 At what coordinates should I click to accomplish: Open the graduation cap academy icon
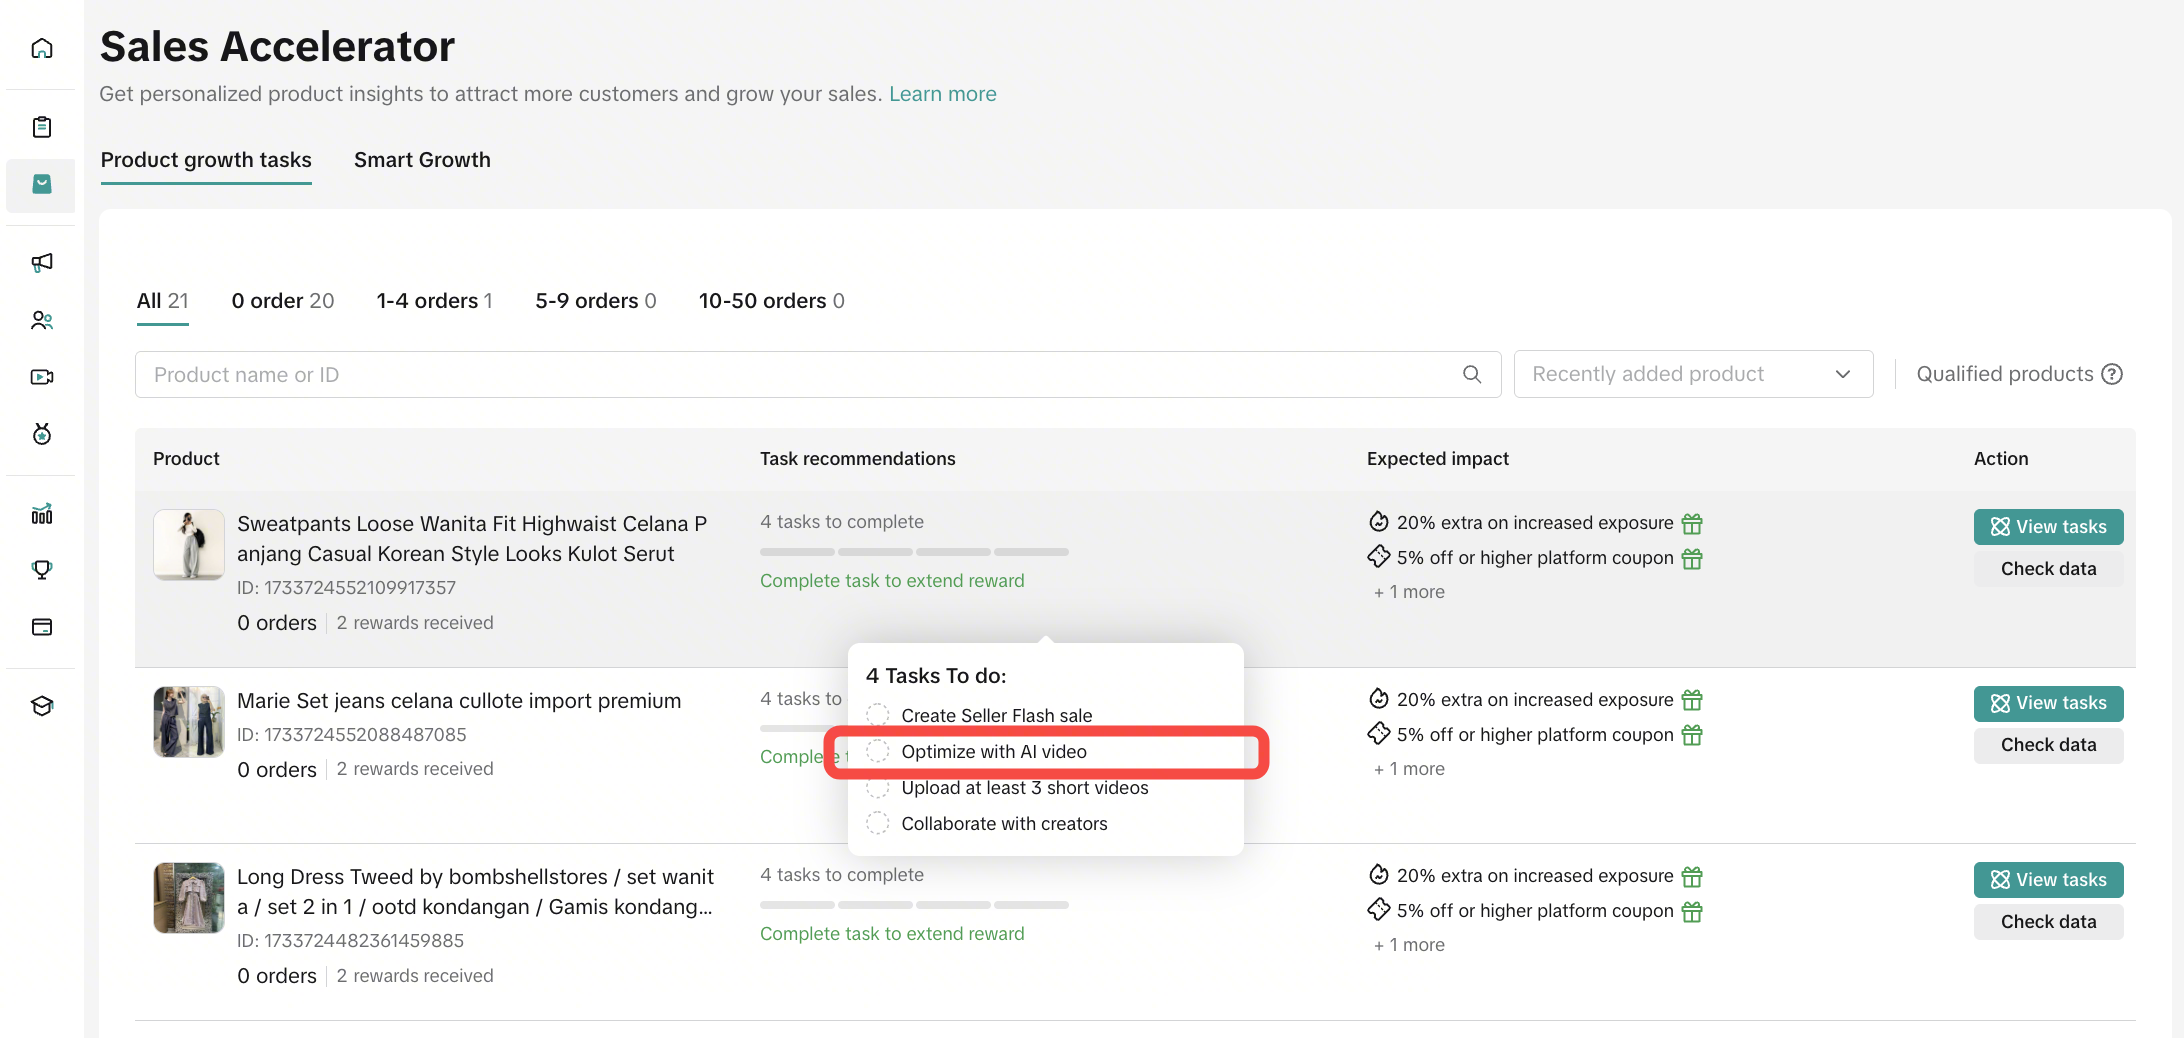tap(42, 706)
